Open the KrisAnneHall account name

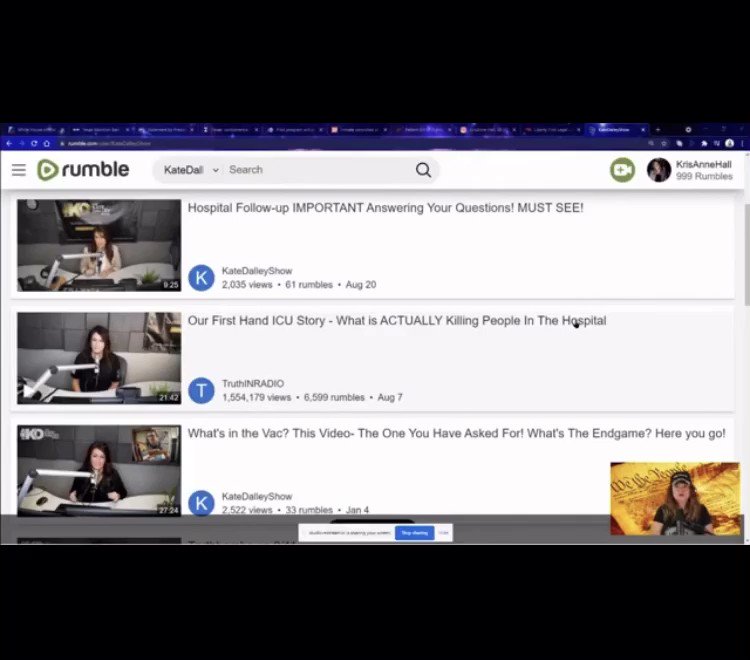(x=704, y=164)
